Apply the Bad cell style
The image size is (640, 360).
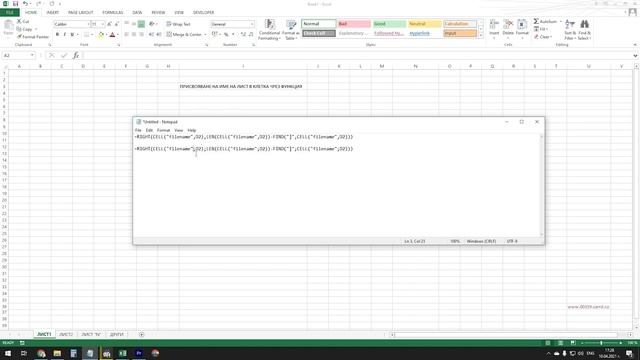pyautogui.click(x=354, y=24)
